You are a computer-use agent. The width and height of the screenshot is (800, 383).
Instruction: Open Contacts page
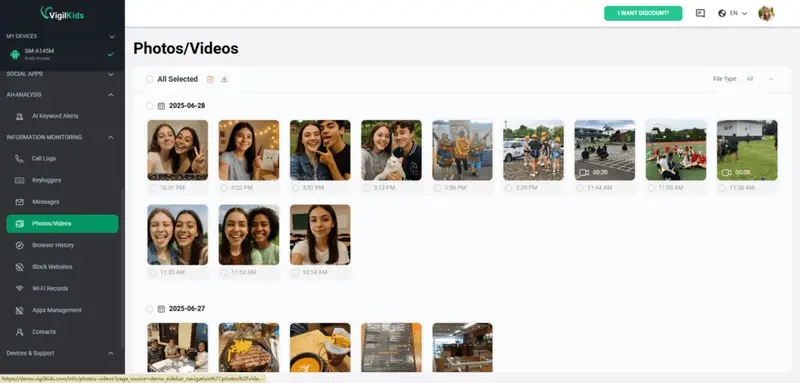pyautogui.click(x=62, y=332)
